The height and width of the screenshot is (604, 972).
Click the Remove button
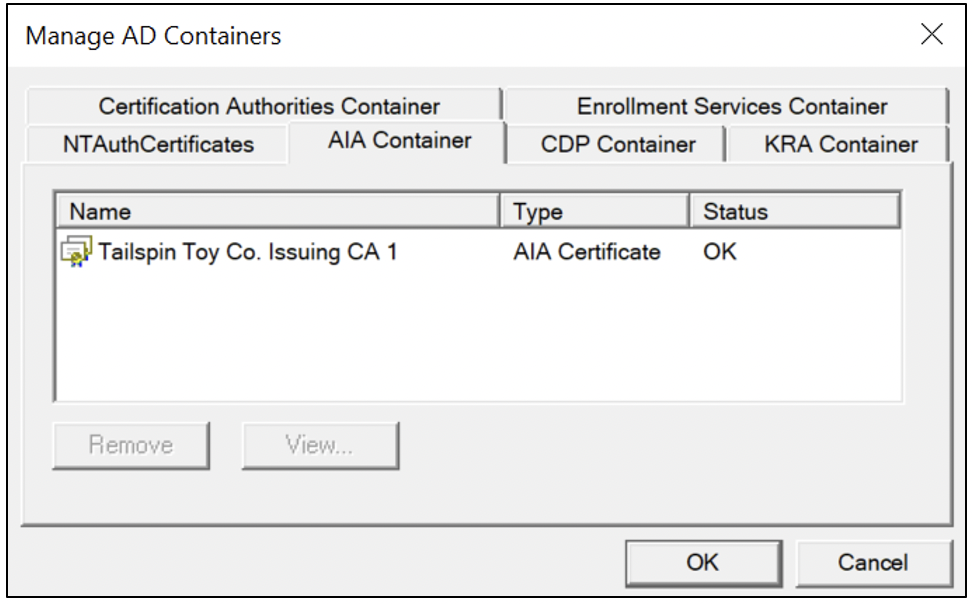pyautogui.click(x=131, y=445)
